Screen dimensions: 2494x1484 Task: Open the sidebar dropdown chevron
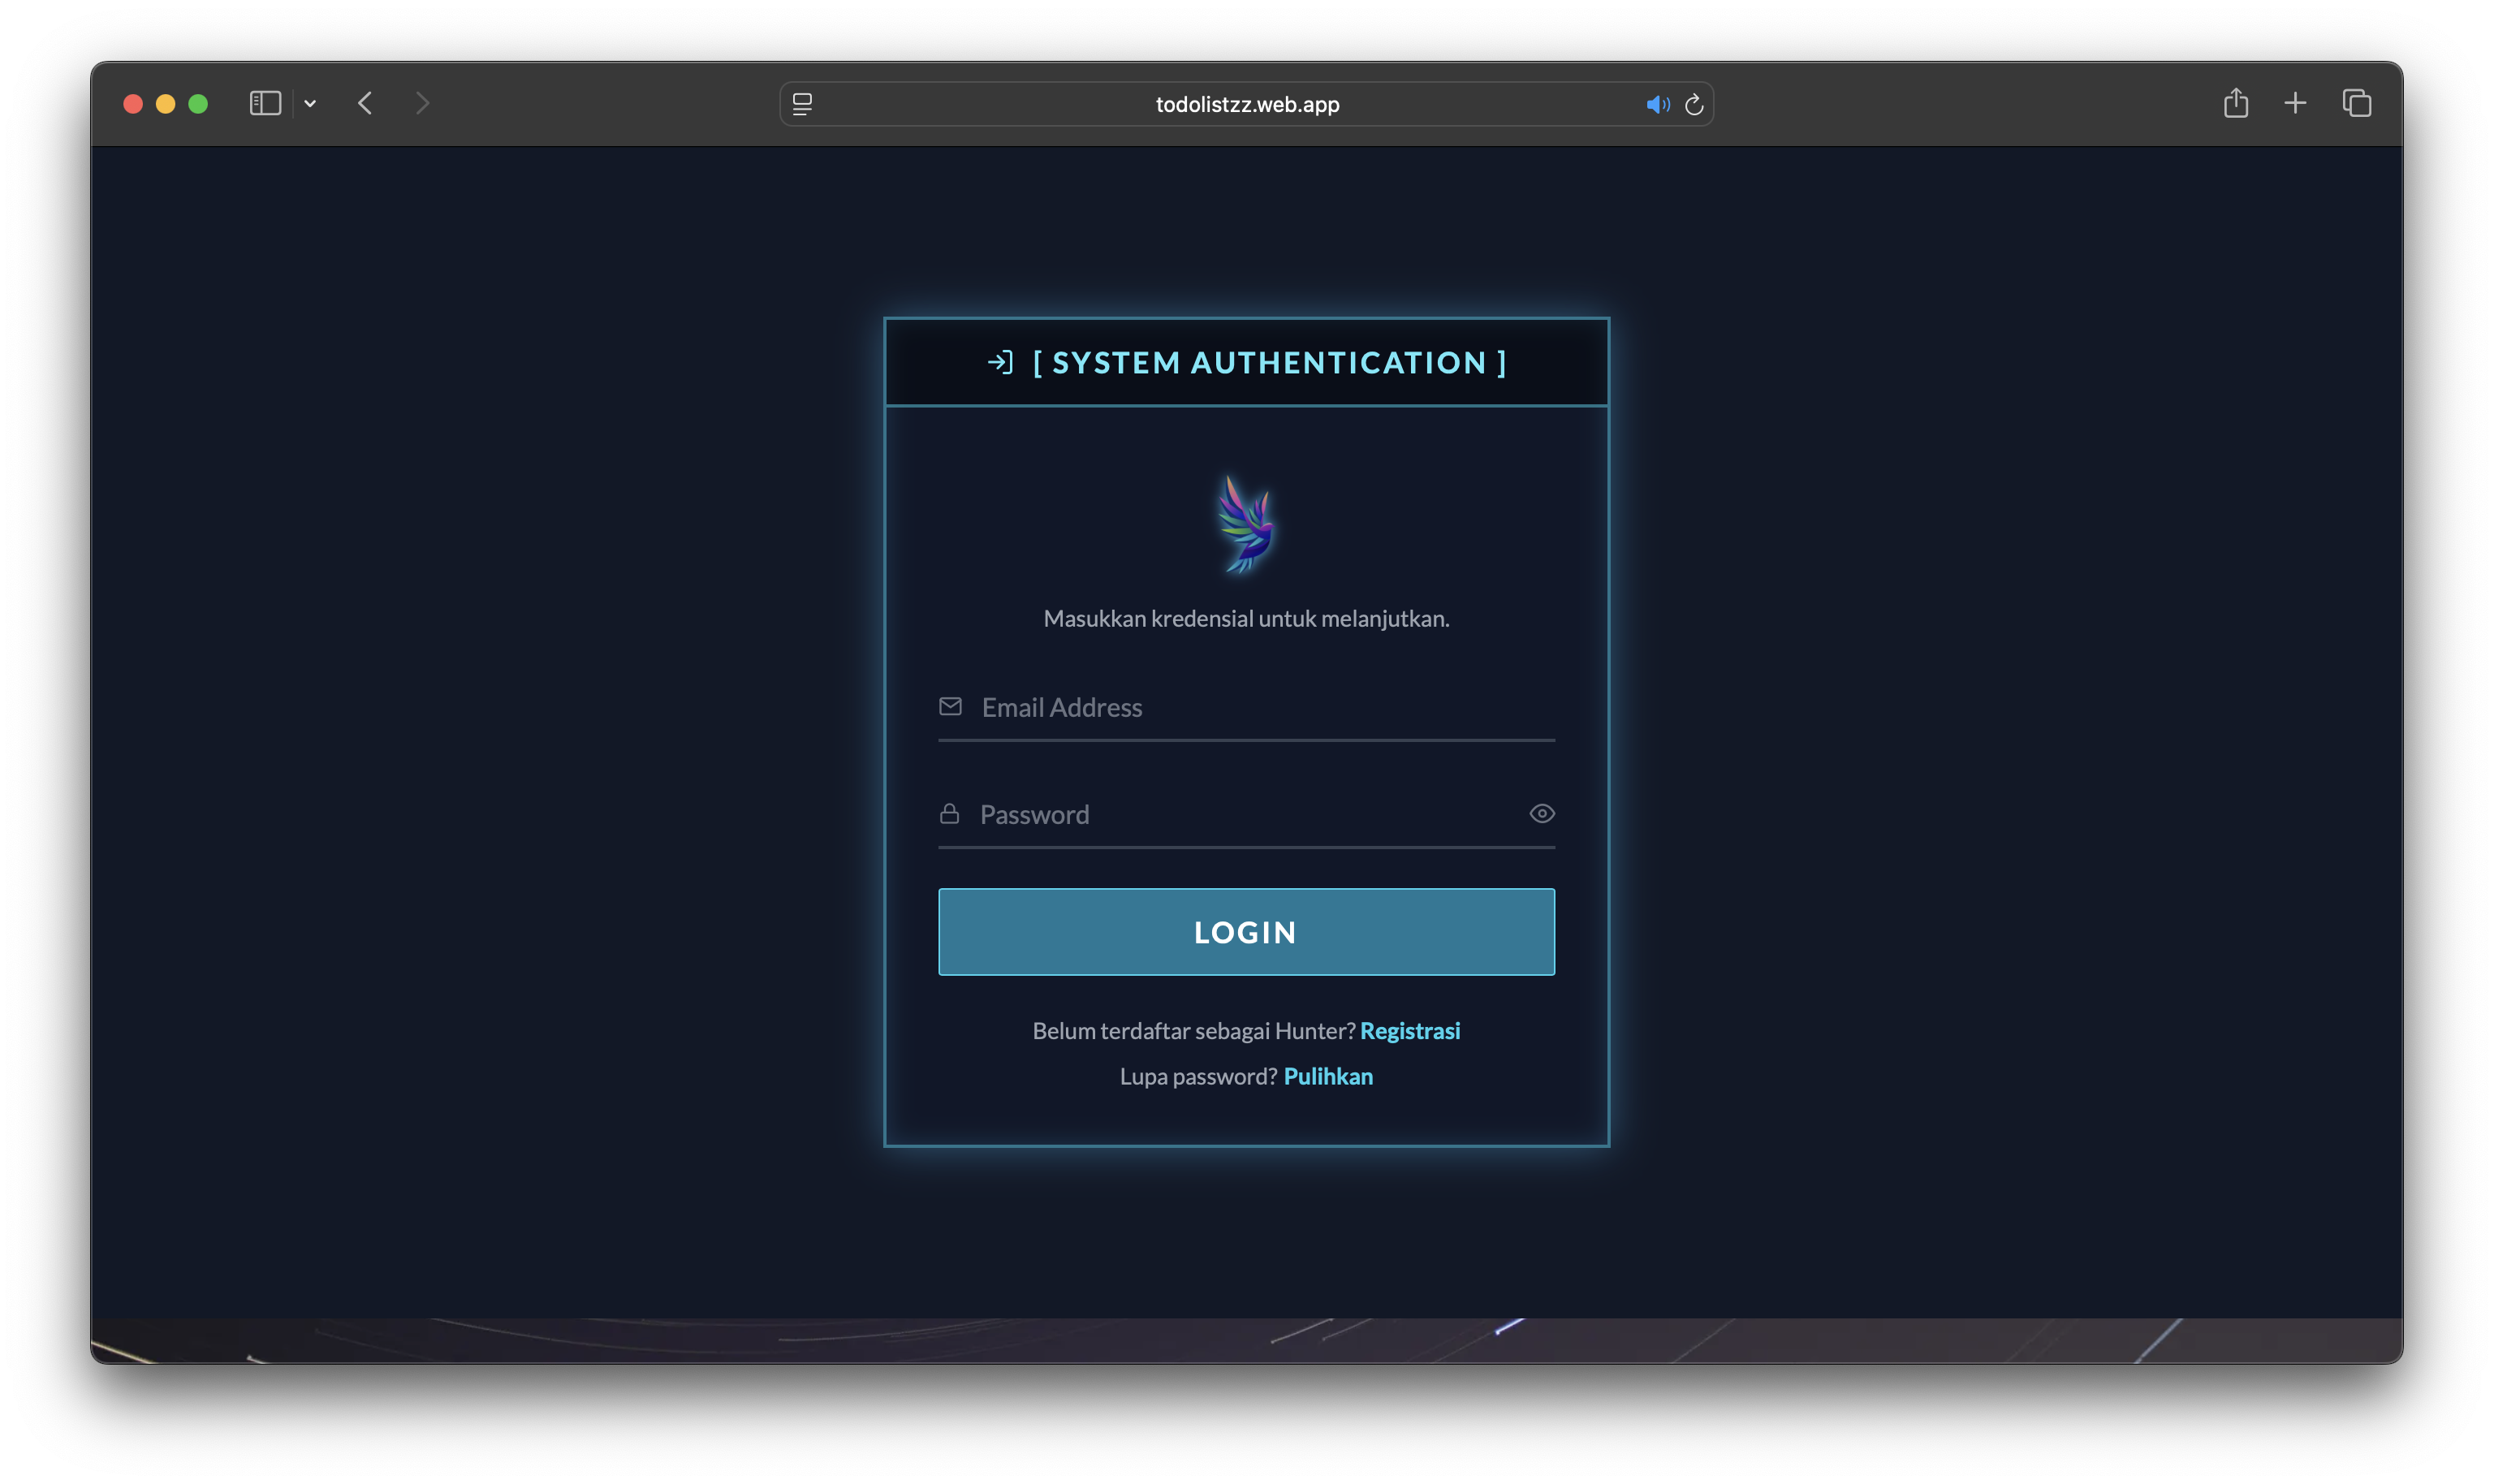[x=310, y=103]
